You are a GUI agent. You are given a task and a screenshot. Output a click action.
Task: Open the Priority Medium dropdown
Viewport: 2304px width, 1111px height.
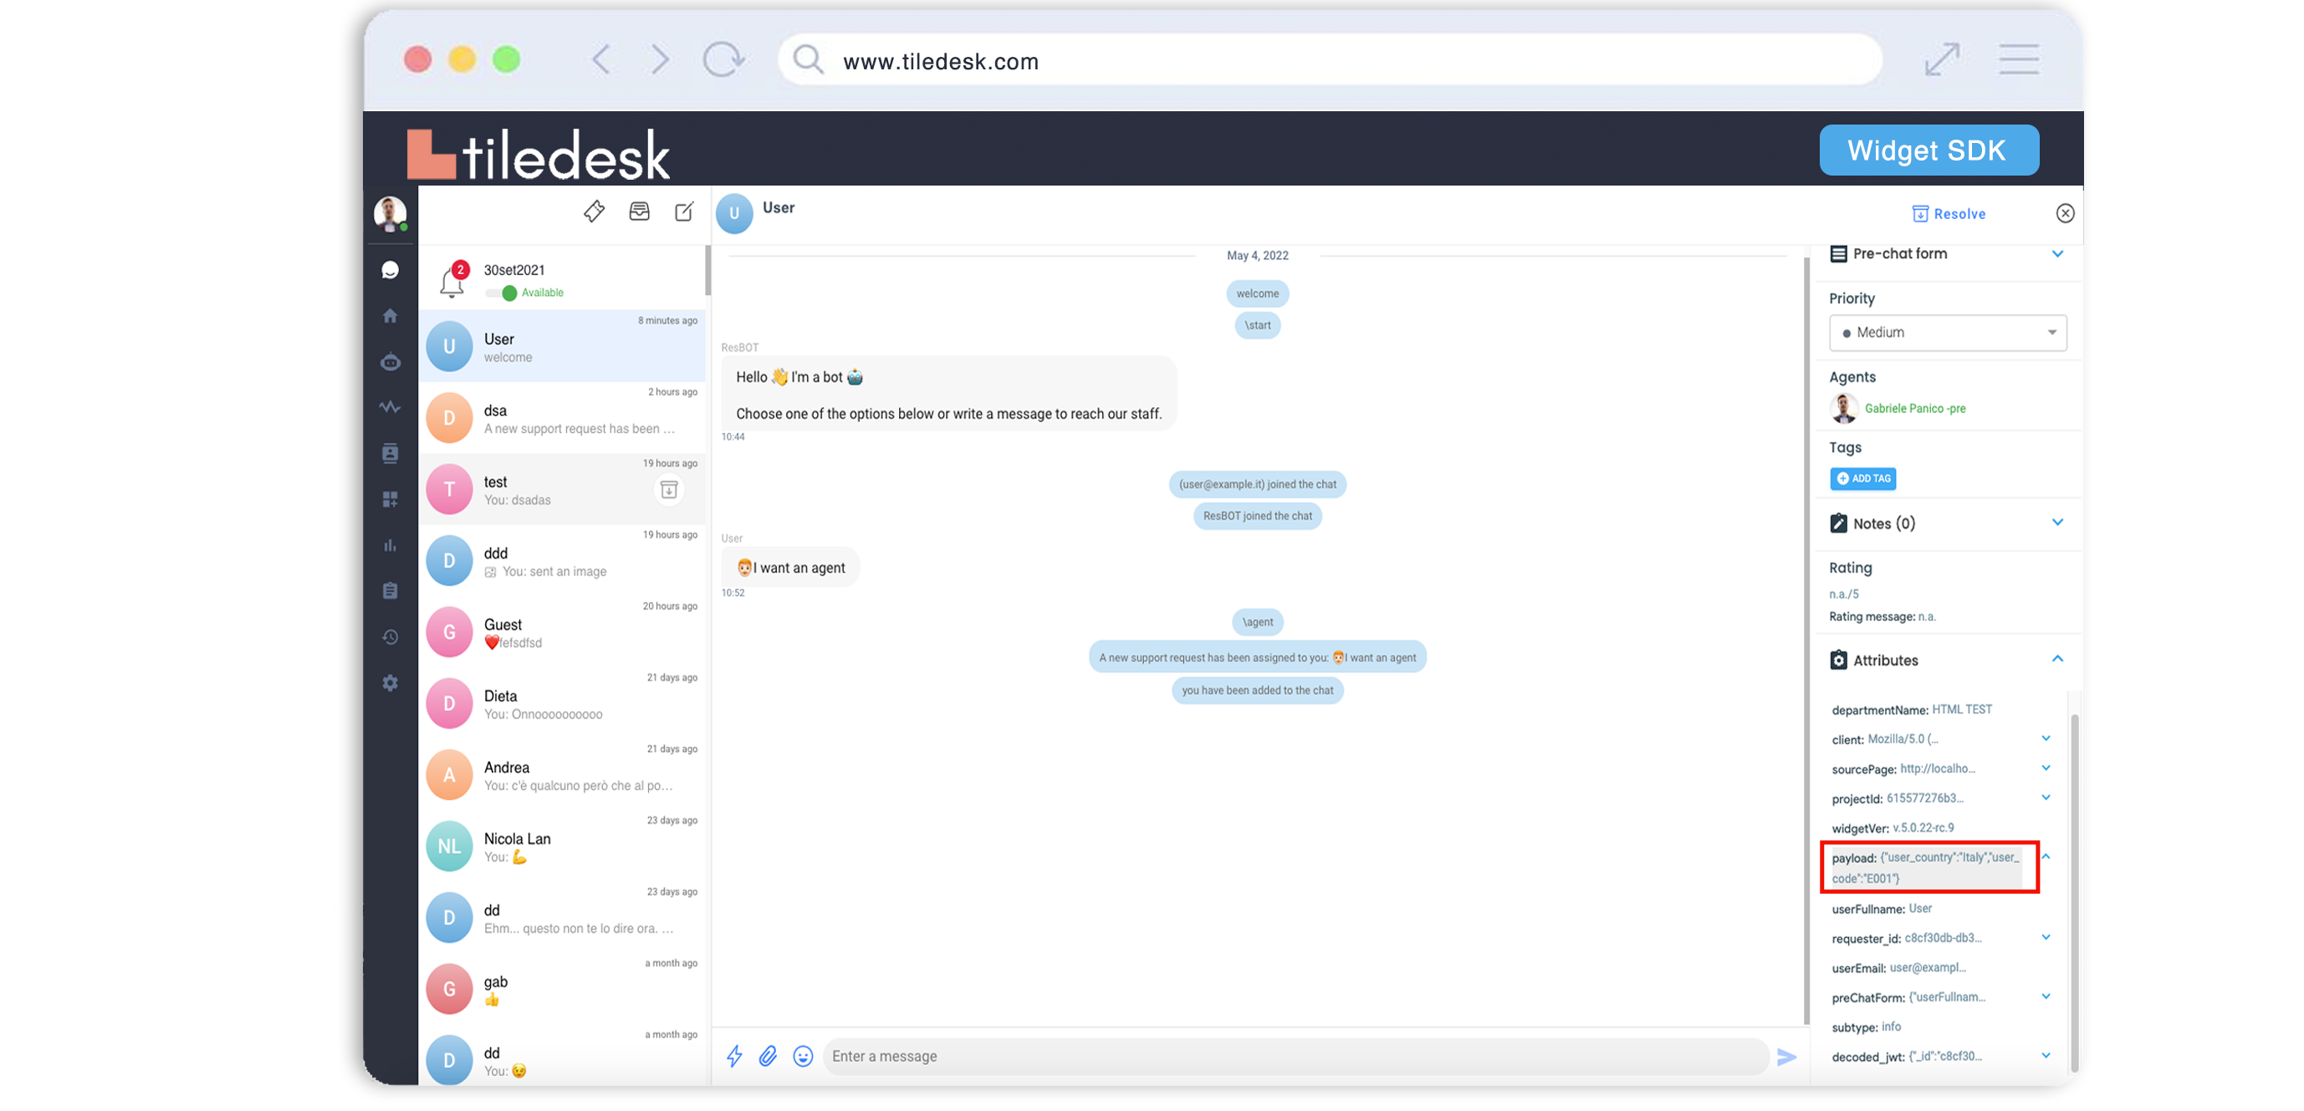(x=1947, y=333)
